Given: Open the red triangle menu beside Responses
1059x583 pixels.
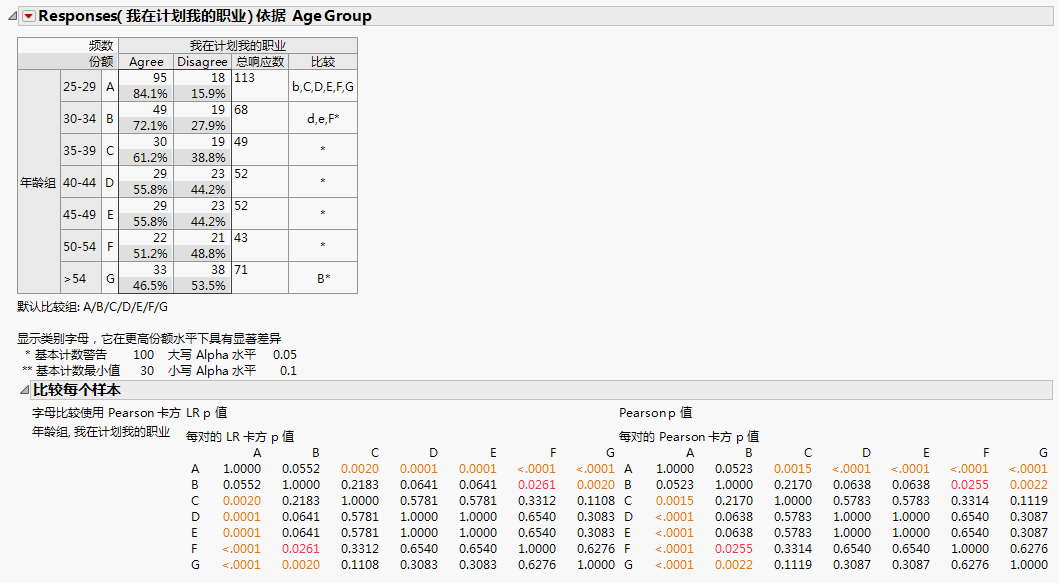Looking at the screenshot, I should (x=28, y=16).
